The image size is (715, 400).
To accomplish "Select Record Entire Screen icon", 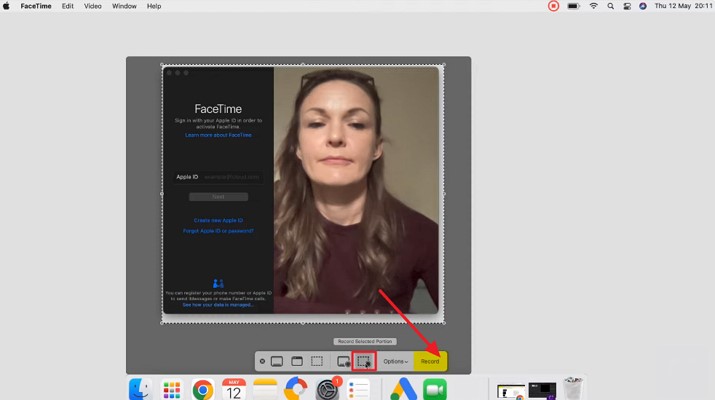I will [343, 361].
